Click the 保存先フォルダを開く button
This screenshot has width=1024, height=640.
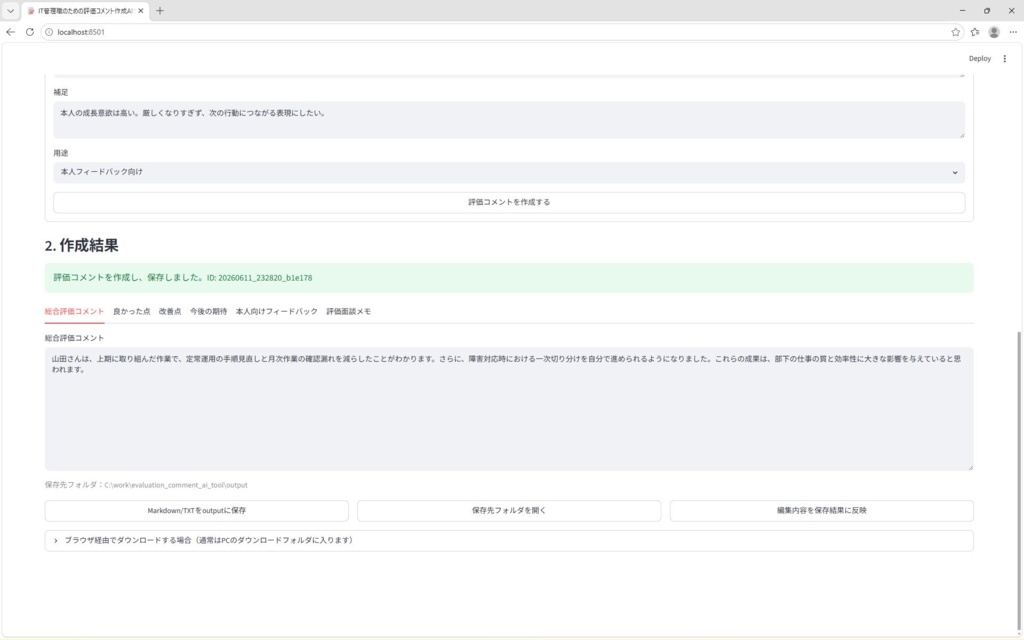pos(509,511)
